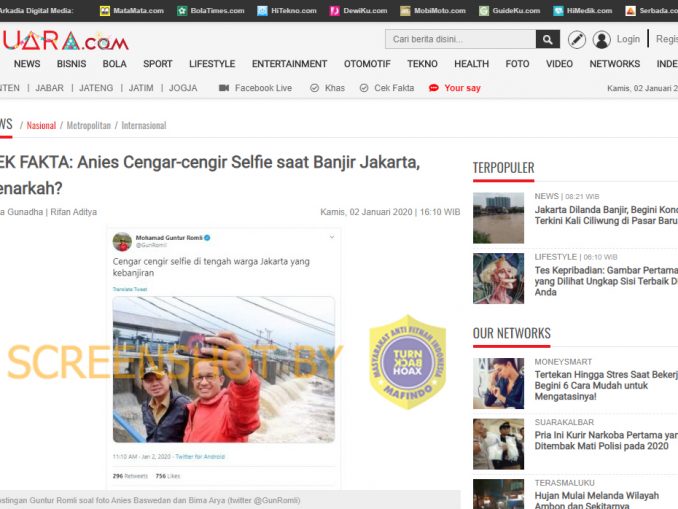Select the Metropolitan breadcrumb tab
This screenshot has height=509, width=678.
pos(89,125)
